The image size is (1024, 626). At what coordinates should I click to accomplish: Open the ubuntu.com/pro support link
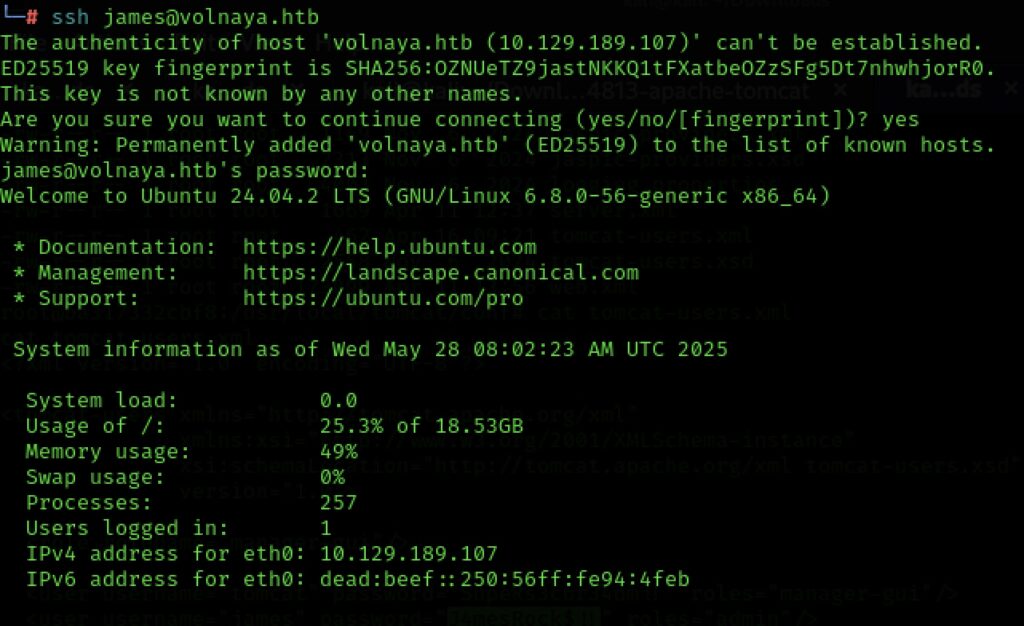383,298
